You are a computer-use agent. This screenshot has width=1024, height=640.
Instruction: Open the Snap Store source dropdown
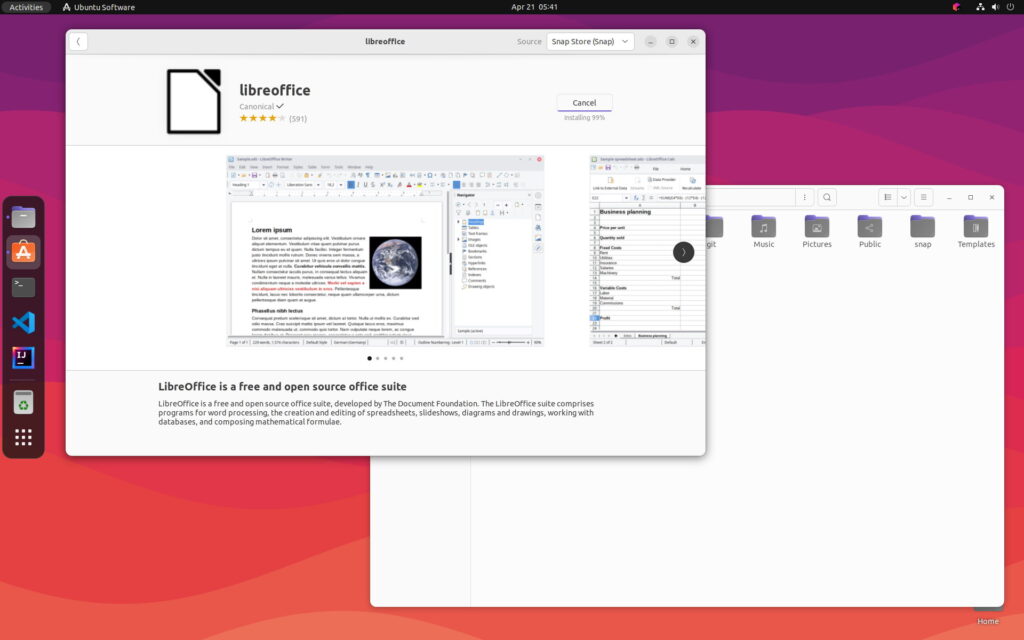click(x=590, y=42)
